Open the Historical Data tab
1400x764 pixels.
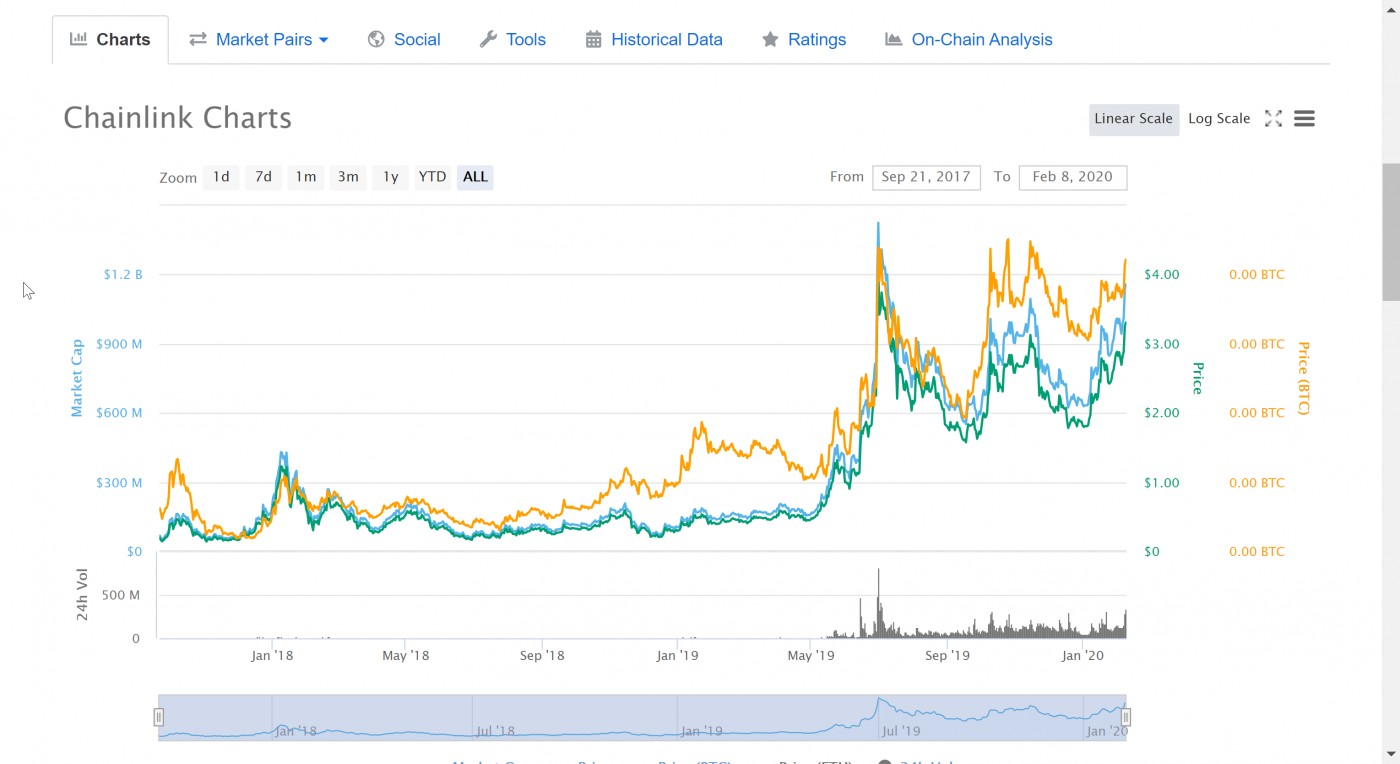click(654, 40)
